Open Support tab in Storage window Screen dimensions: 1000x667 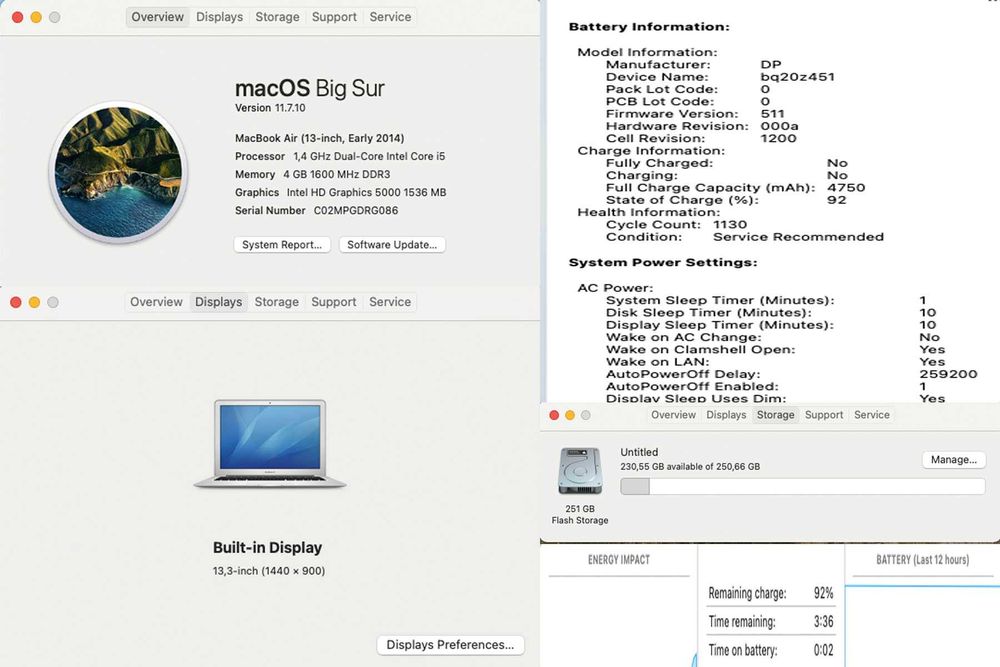tap(824, 415)
